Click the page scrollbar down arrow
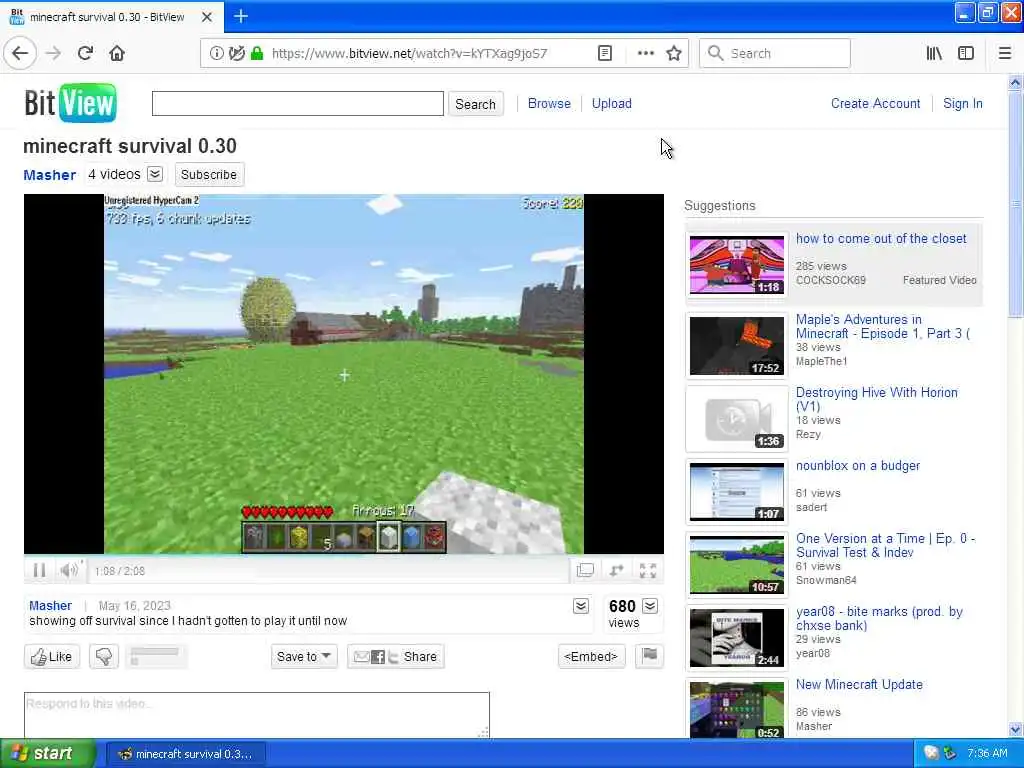The image size is (1024, 768). (1016, 729)
